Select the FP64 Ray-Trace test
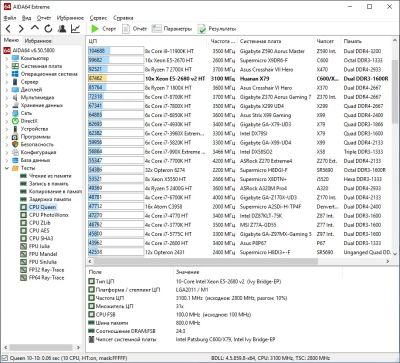This screenshot has height=363, width=400. pyautogui.click(x=42, y=278)
